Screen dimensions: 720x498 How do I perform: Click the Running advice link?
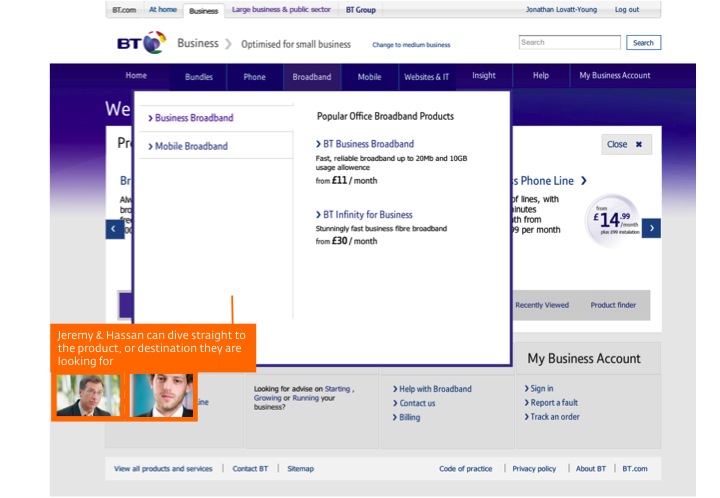pos(305,398)
